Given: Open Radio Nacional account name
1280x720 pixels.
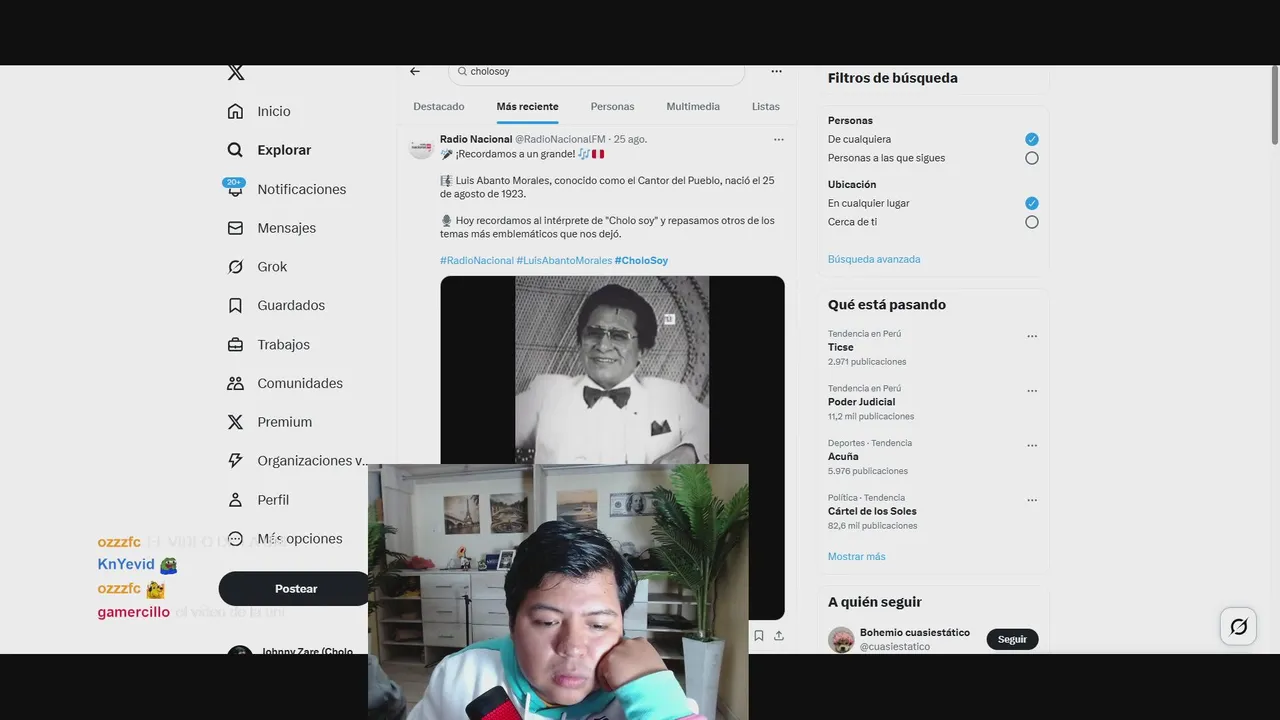Looking at the screenshot, I should (476, 139).
